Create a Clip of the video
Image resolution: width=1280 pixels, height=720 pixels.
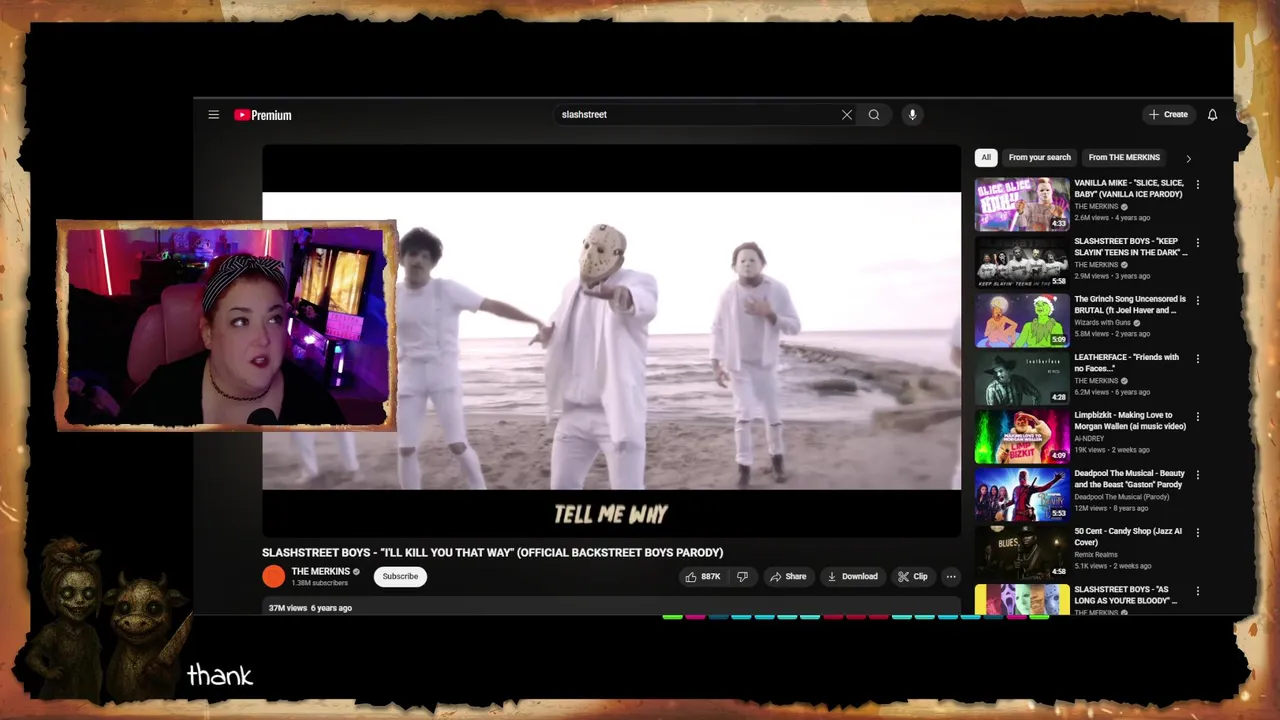pyautogui.click(x=913, y=577)
